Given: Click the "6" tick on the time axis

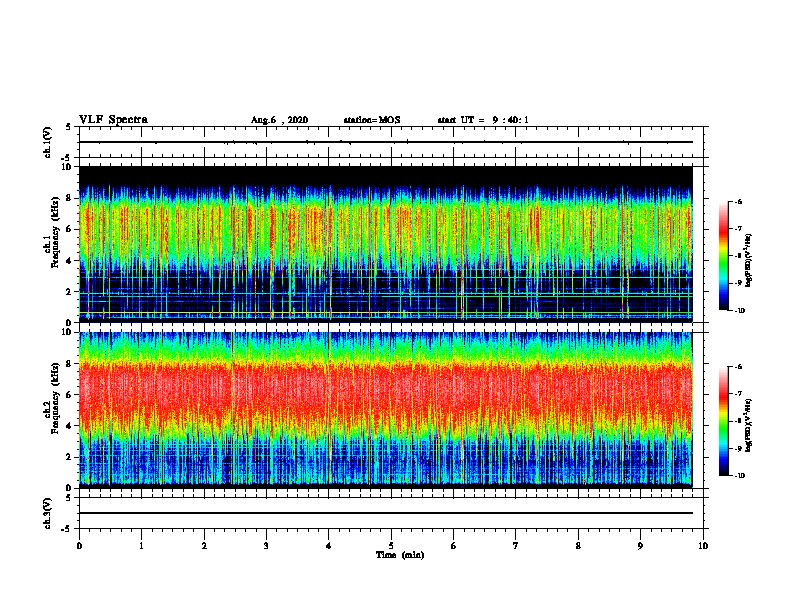Looking at the screenshot, I should click(x=454, y=546).
